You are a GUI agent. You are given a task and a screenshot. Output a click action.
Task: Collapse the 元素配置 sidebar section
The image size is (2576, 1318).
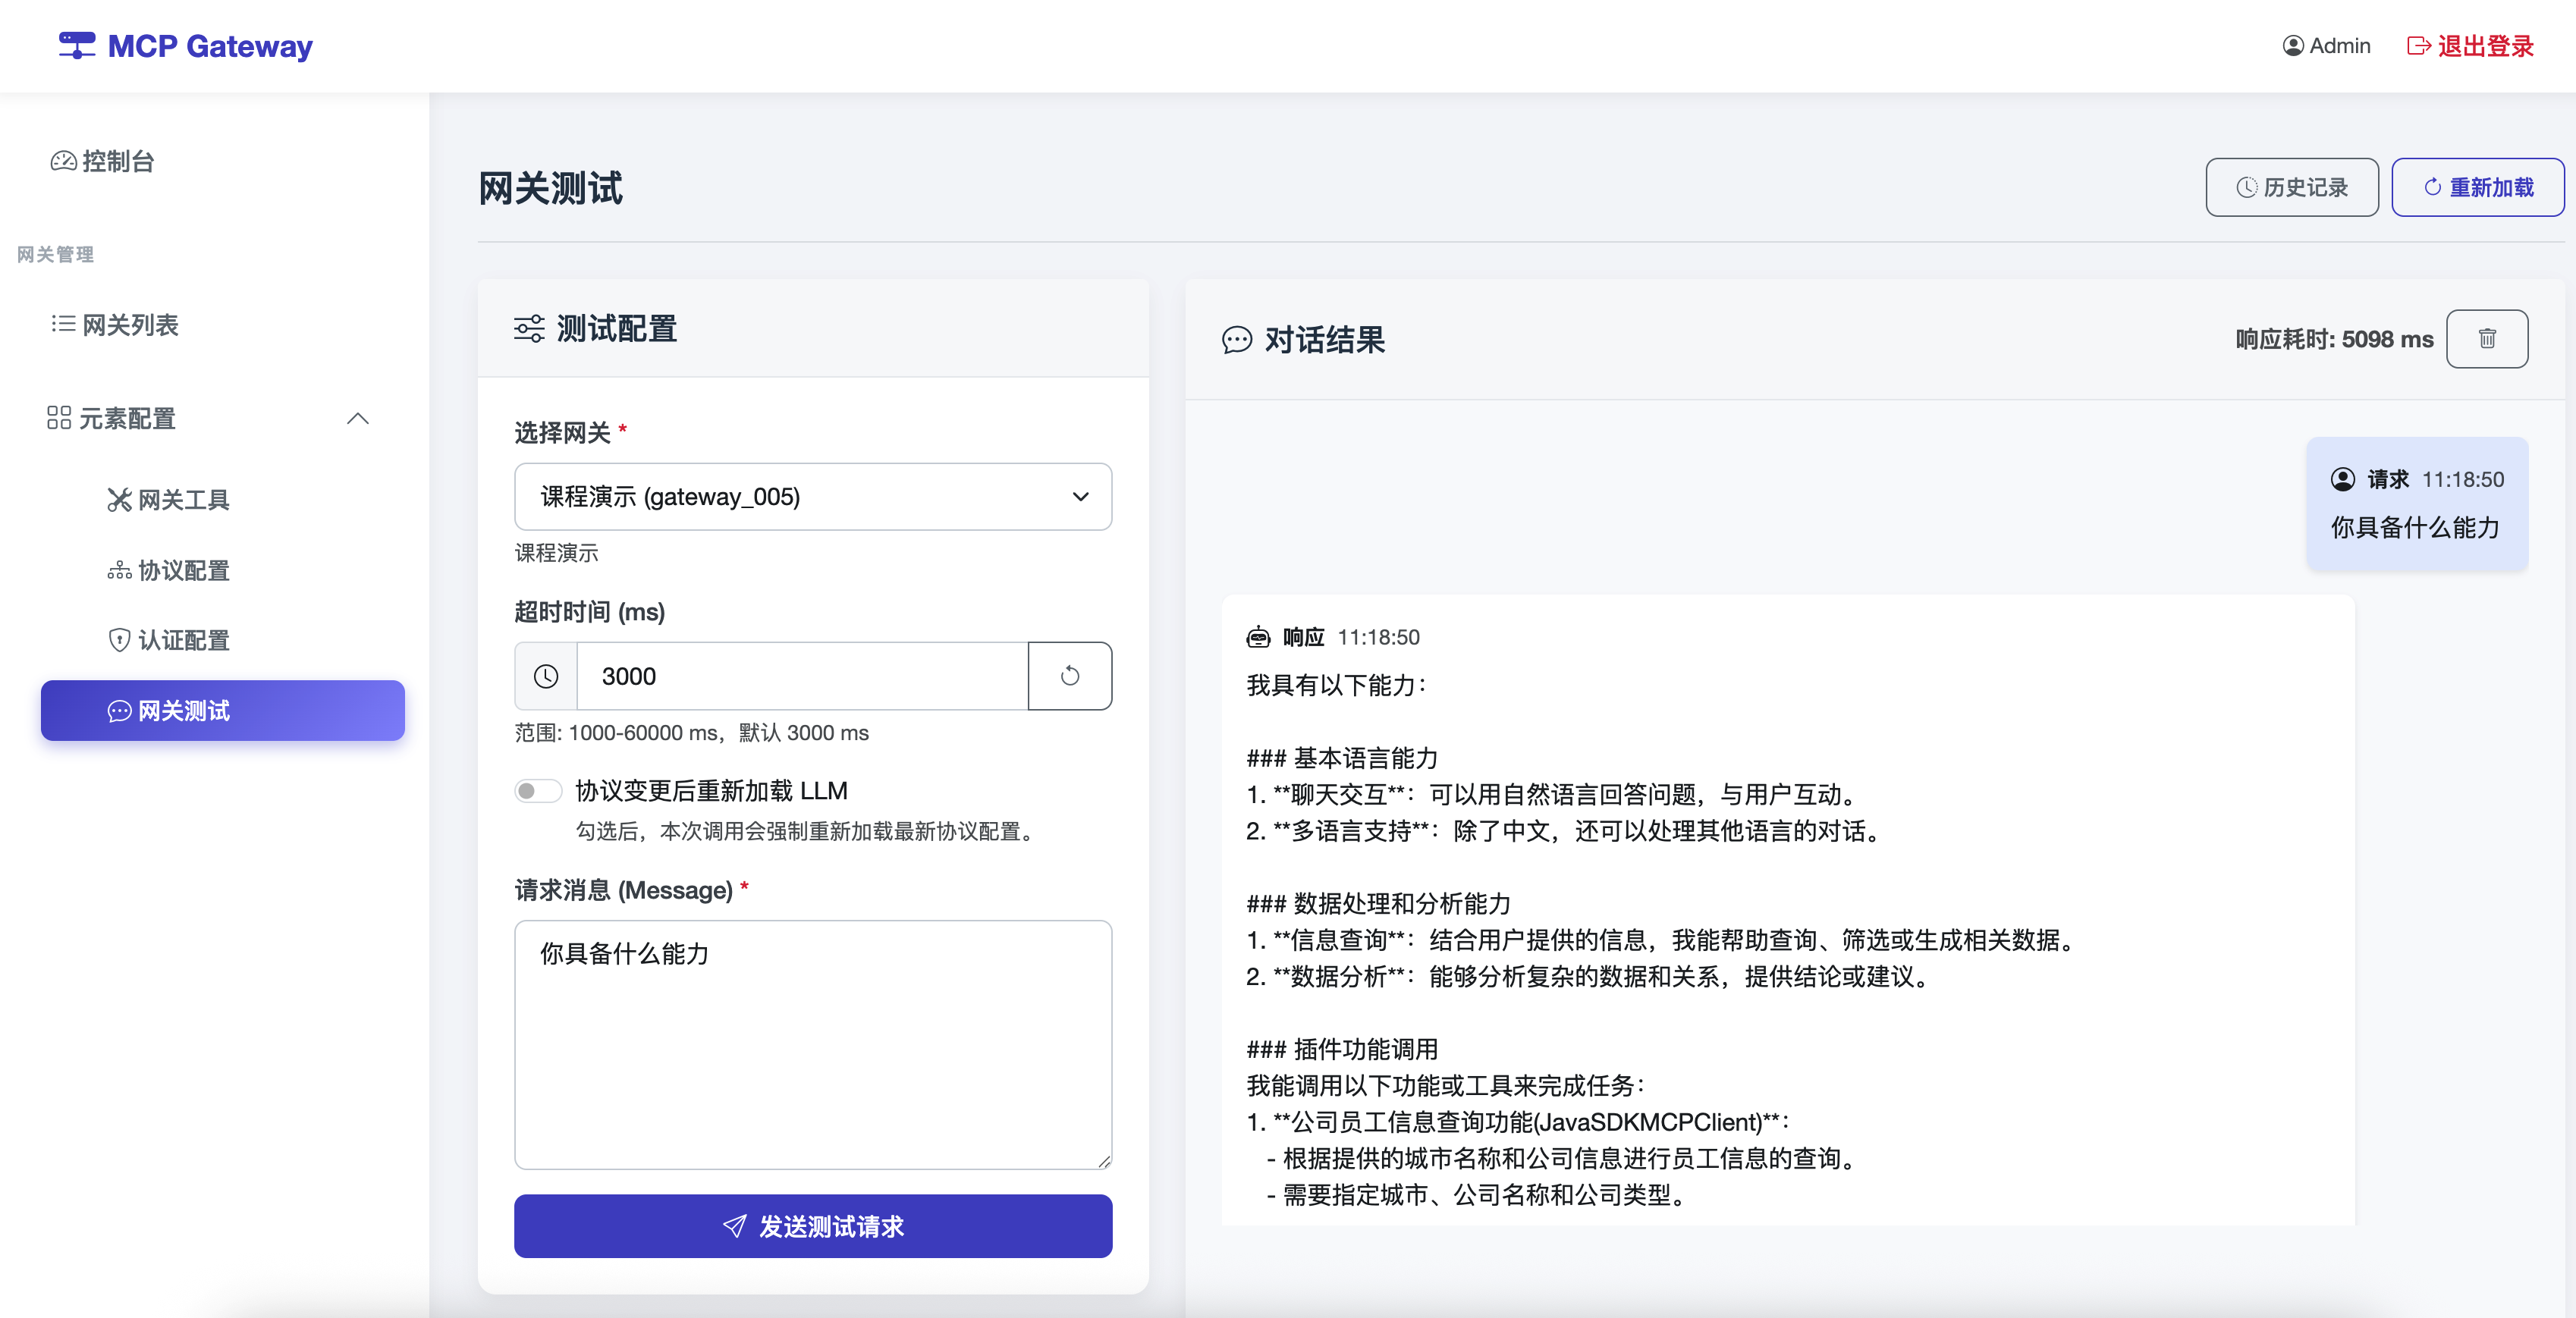tap(357, 418)
